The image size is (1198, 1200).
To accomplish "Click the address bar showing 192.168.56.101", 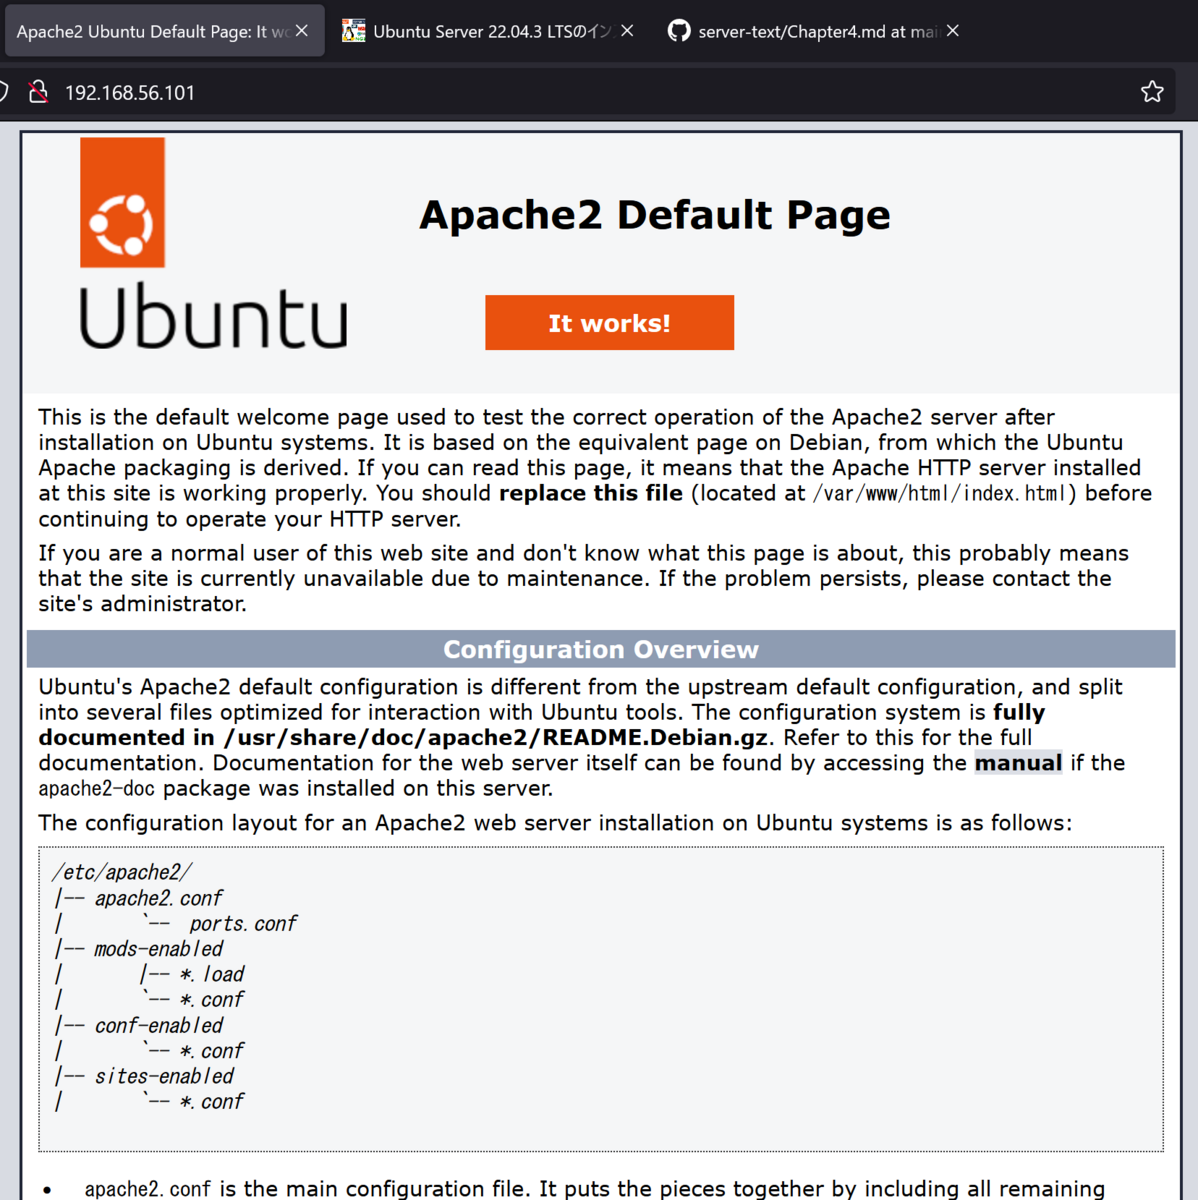I will tap(300, 91).
